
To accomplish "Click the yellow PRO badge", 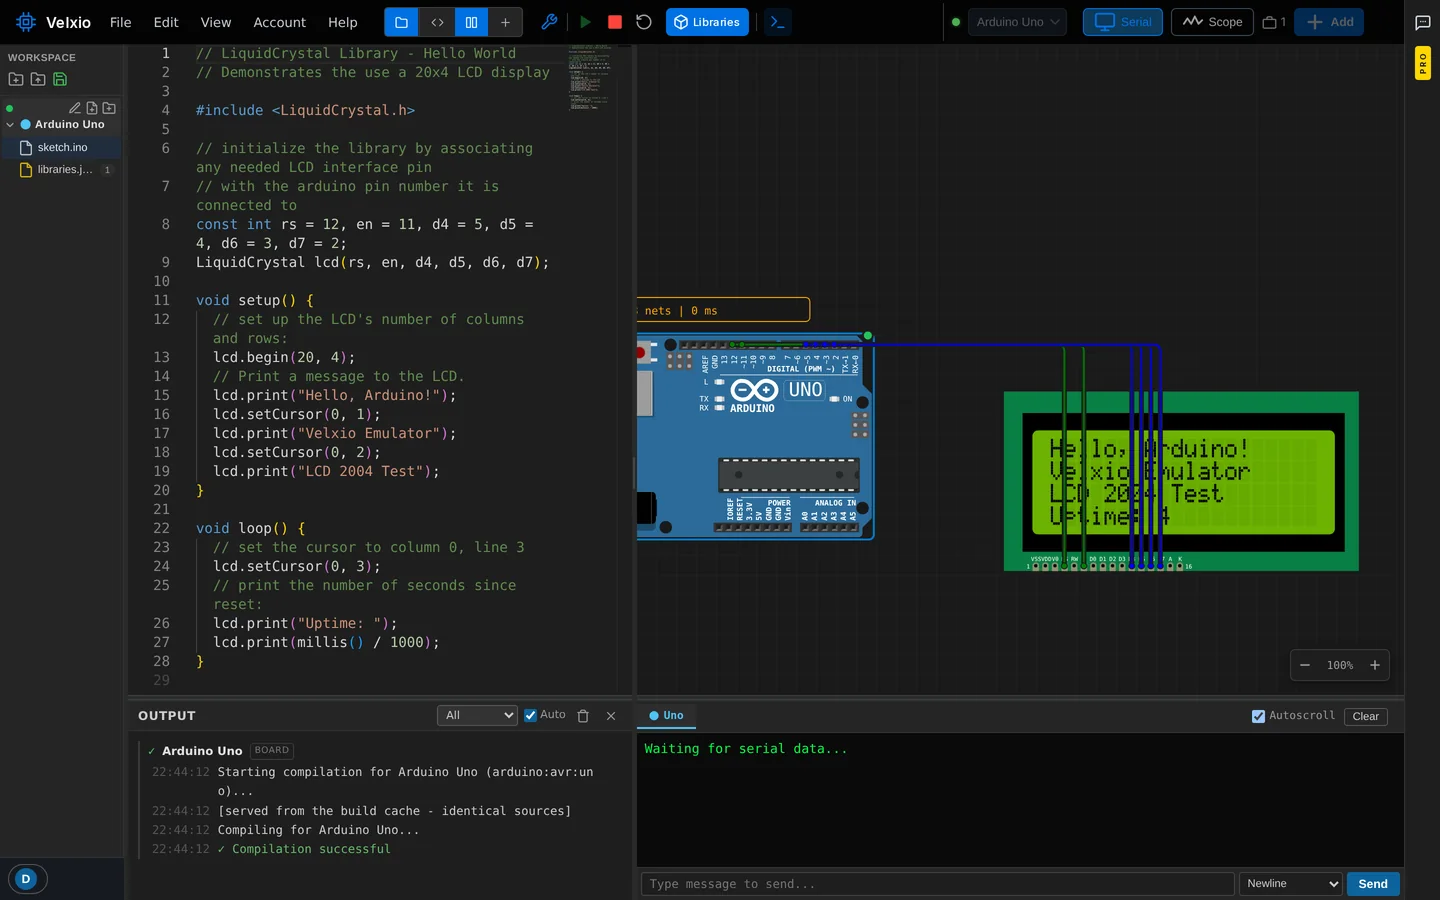I will 1422,64.
